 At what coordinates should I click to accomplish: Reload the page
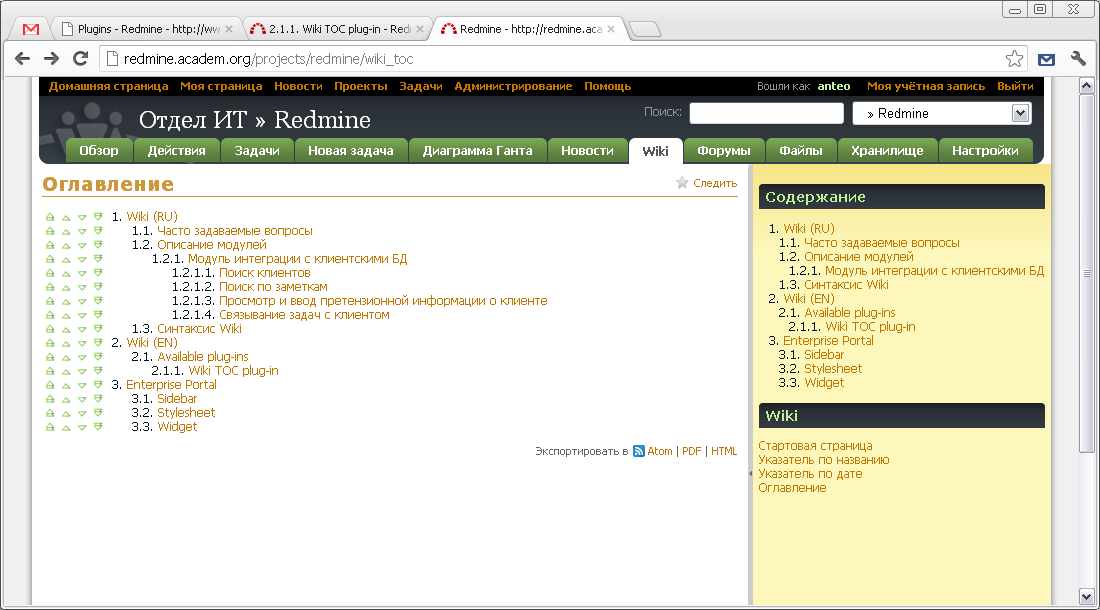(x=81, y=59)
